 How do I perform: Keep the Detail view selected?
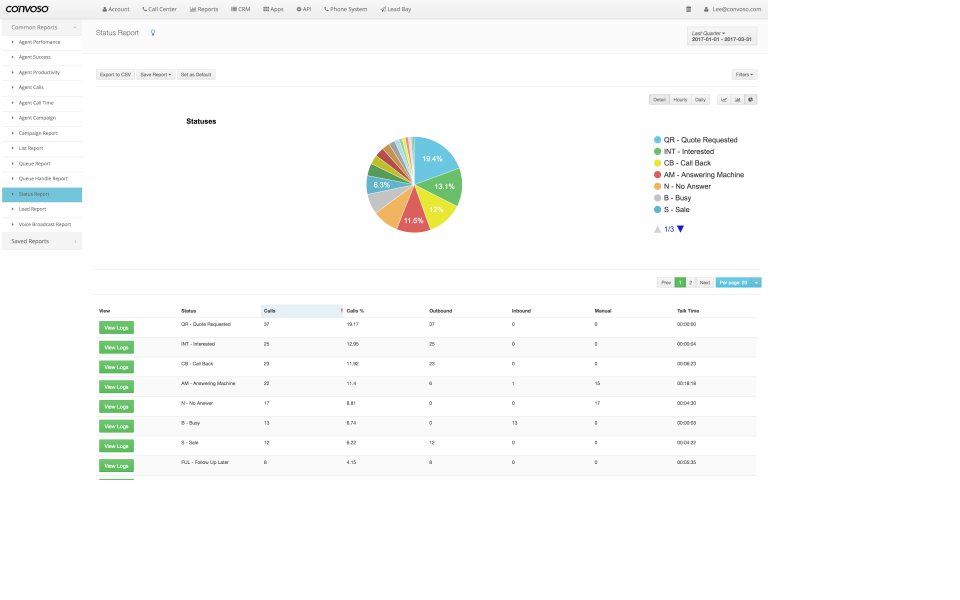(659, 99)
